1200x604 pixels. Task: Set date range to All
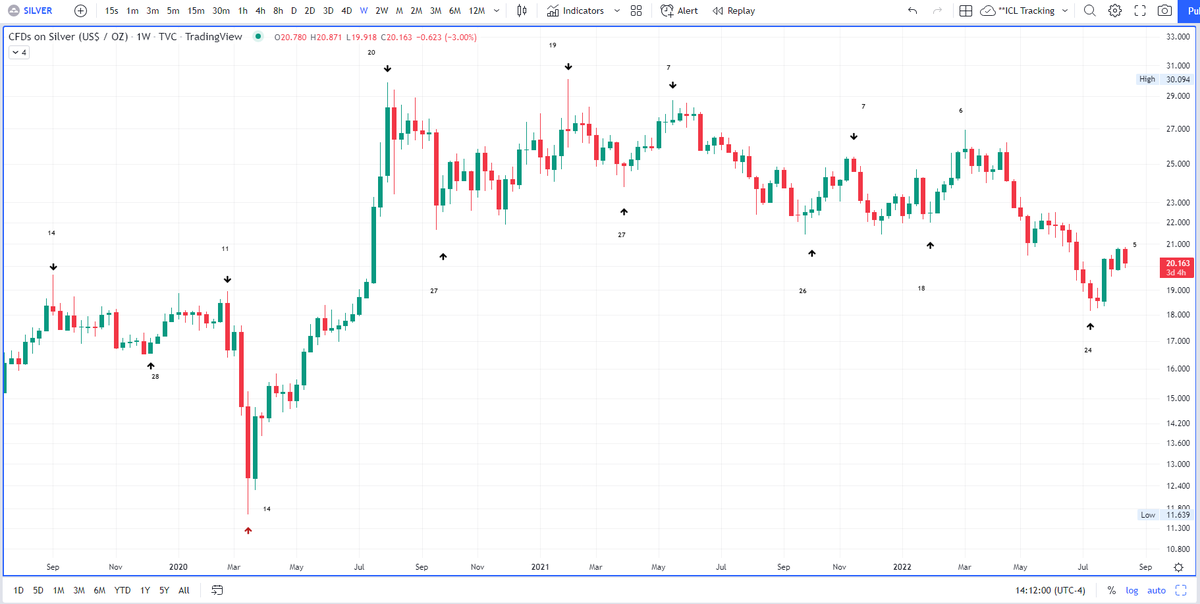click(184, 590)
